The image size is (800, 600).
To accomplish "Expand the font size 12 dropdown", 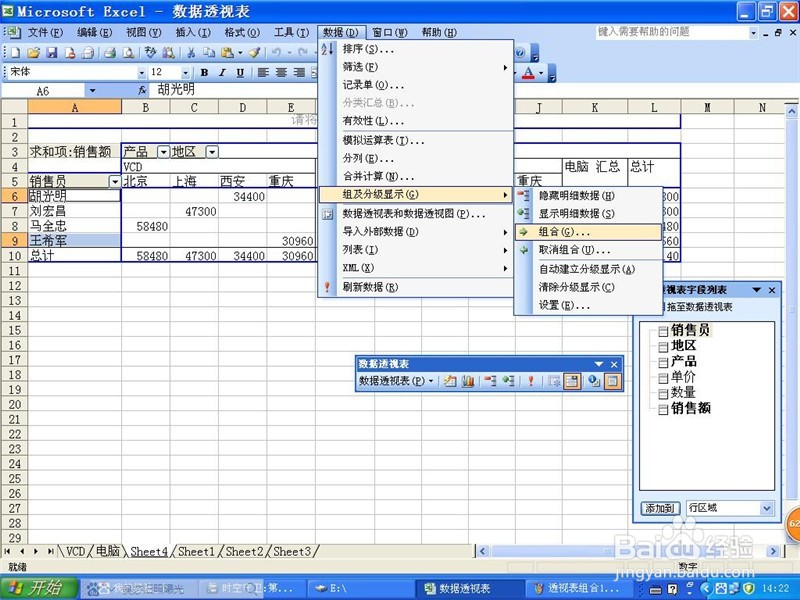I will (x=185, y=73).
